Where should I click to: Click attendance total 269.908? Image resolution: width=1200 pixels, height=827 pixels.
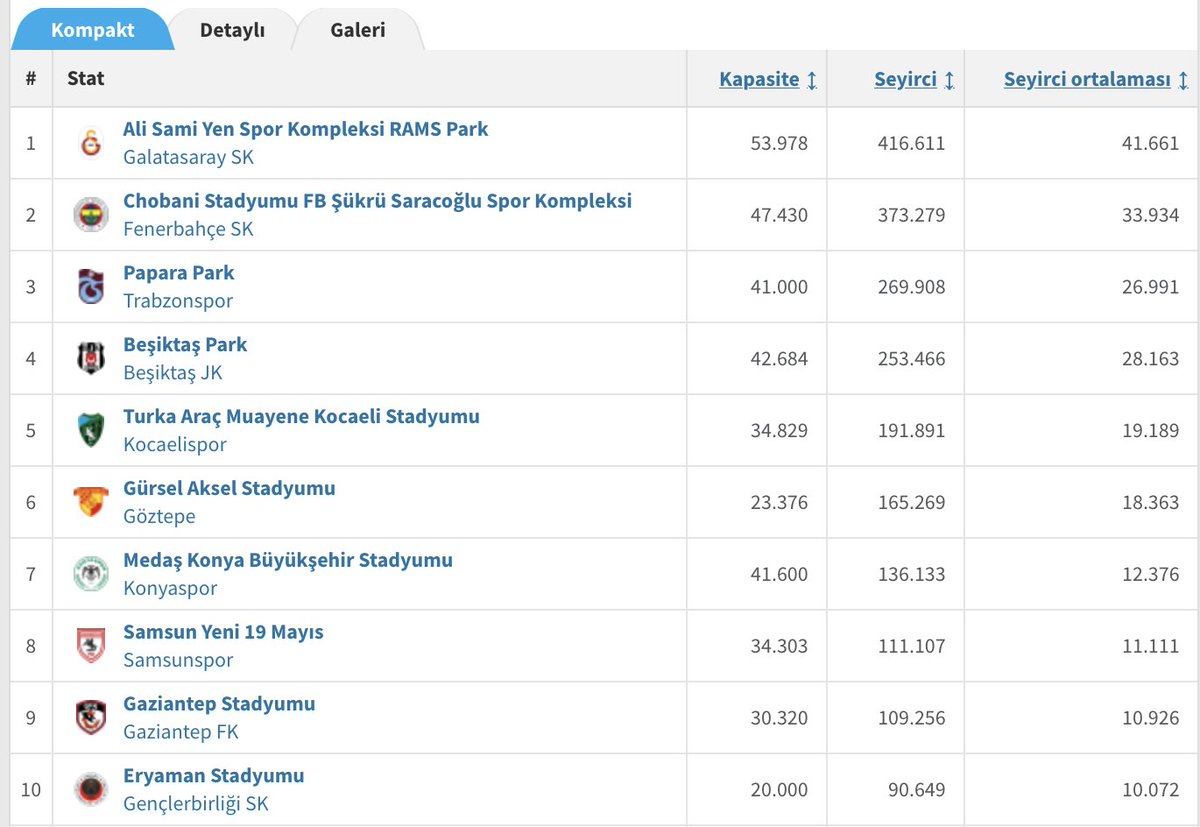(x=912, y=287)
